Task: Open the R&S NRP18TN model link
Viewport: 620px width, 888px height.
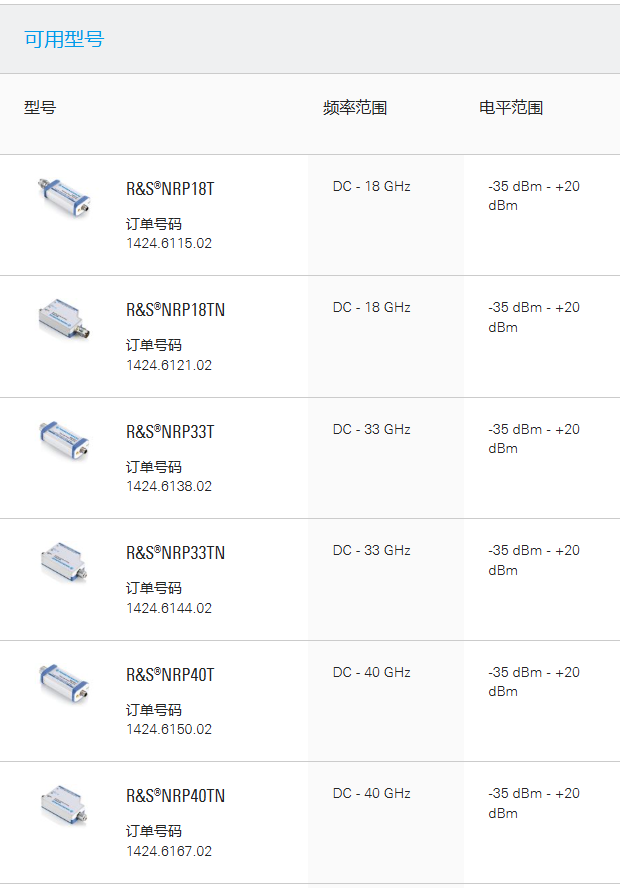Action: 175,310
